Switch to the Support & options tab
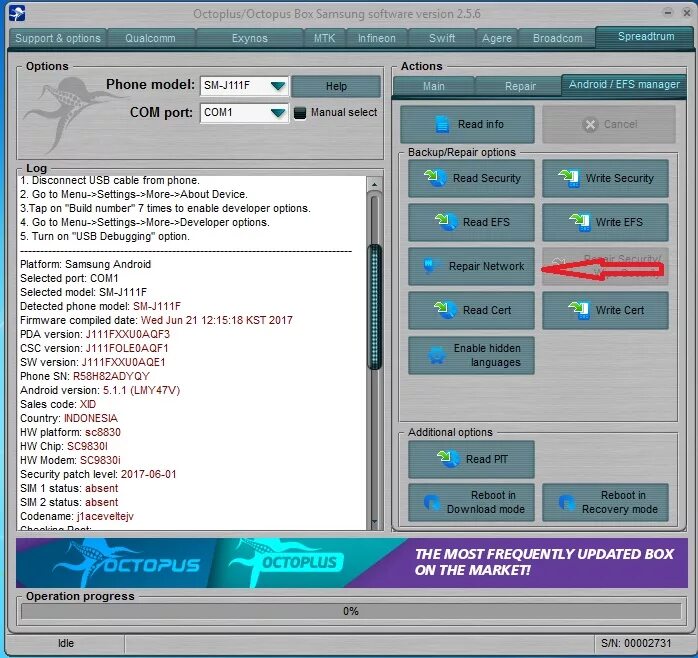 click(x=58, y=38)
